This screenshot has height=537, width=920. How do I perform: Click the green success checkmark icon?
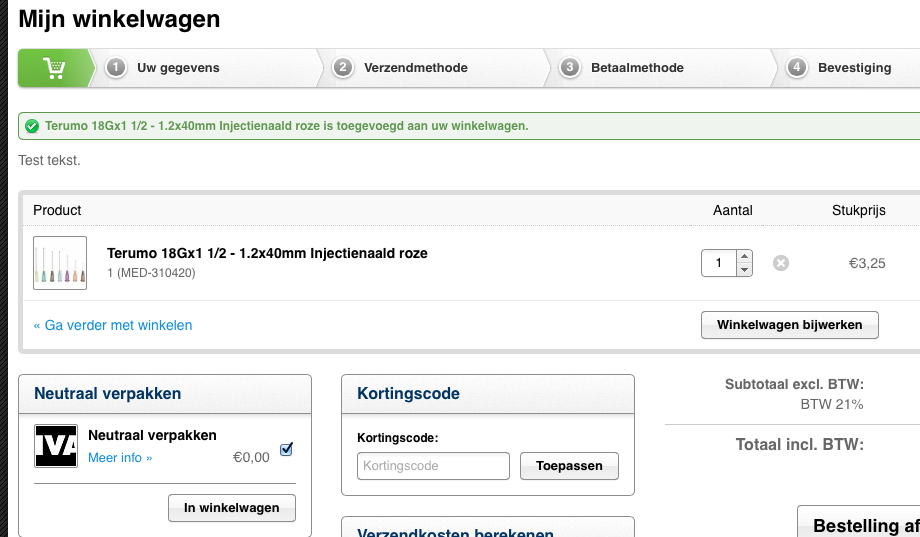32,126
